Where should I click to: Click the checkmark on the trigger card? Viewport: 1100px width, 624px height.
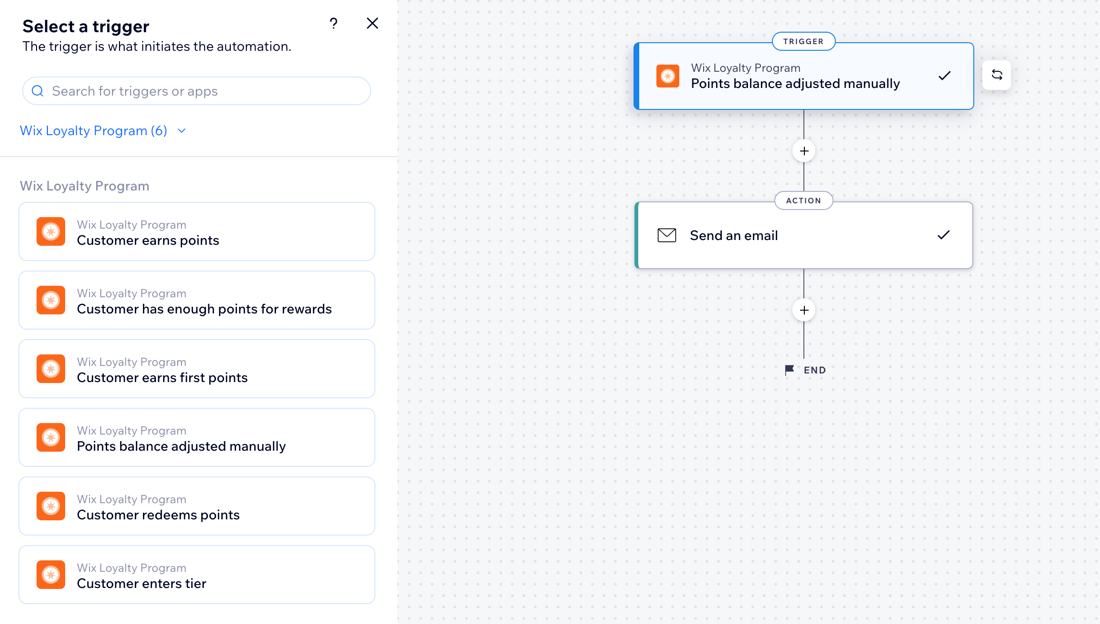pyautogui.click(x=944, y=76)
